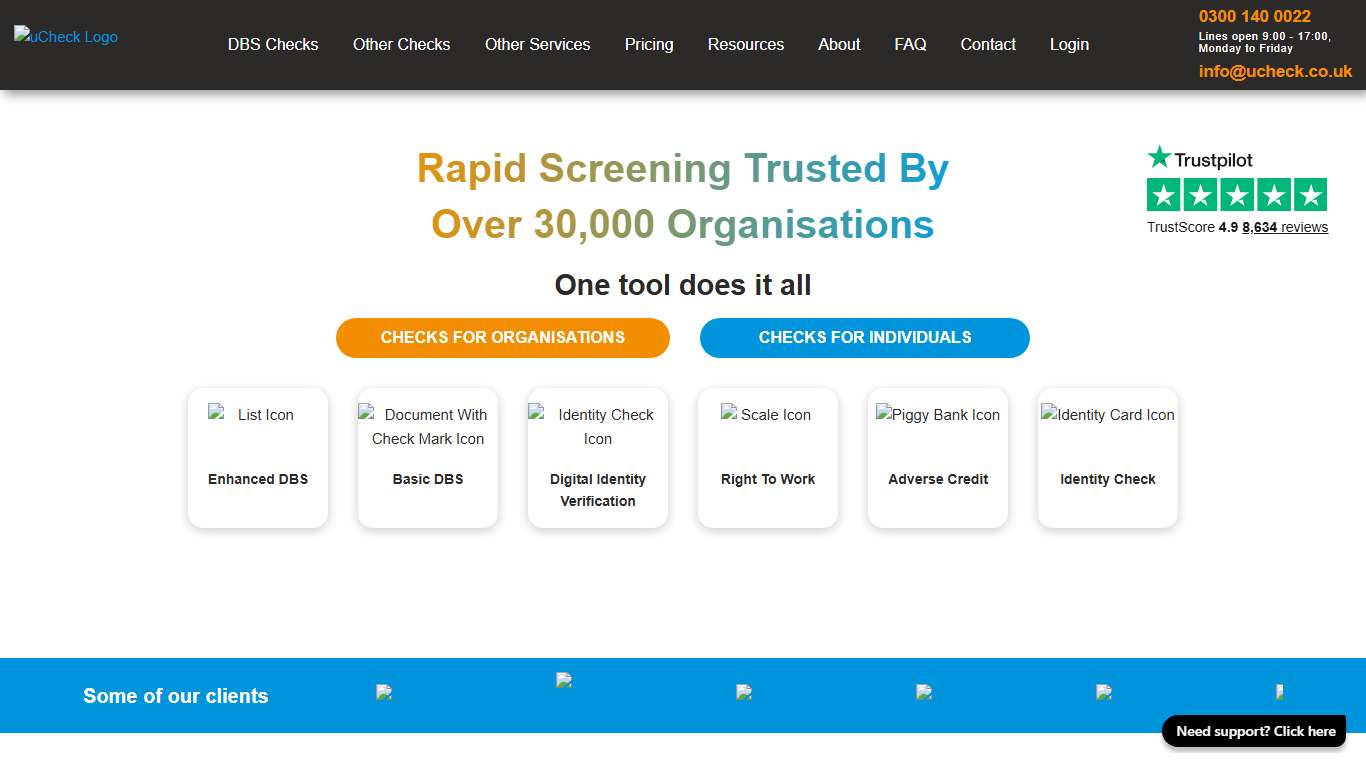Switch to Checks For Organisations
This screenshot has height=768, width=1366.
[x=502, y=337]
